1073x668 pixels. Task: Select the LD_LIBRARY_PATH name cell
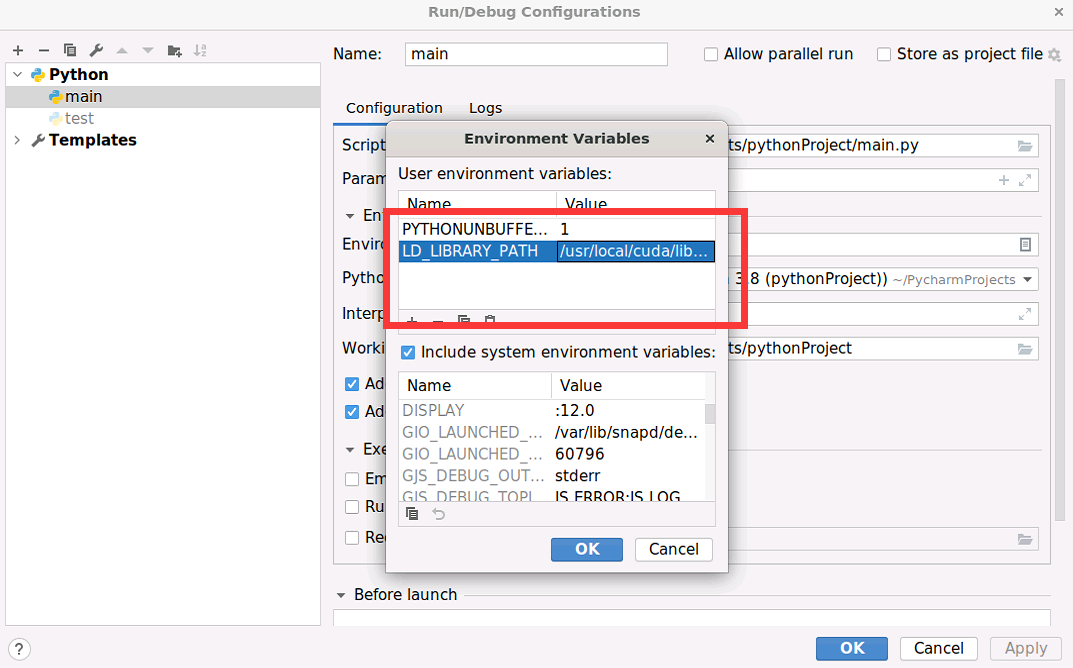478,251
